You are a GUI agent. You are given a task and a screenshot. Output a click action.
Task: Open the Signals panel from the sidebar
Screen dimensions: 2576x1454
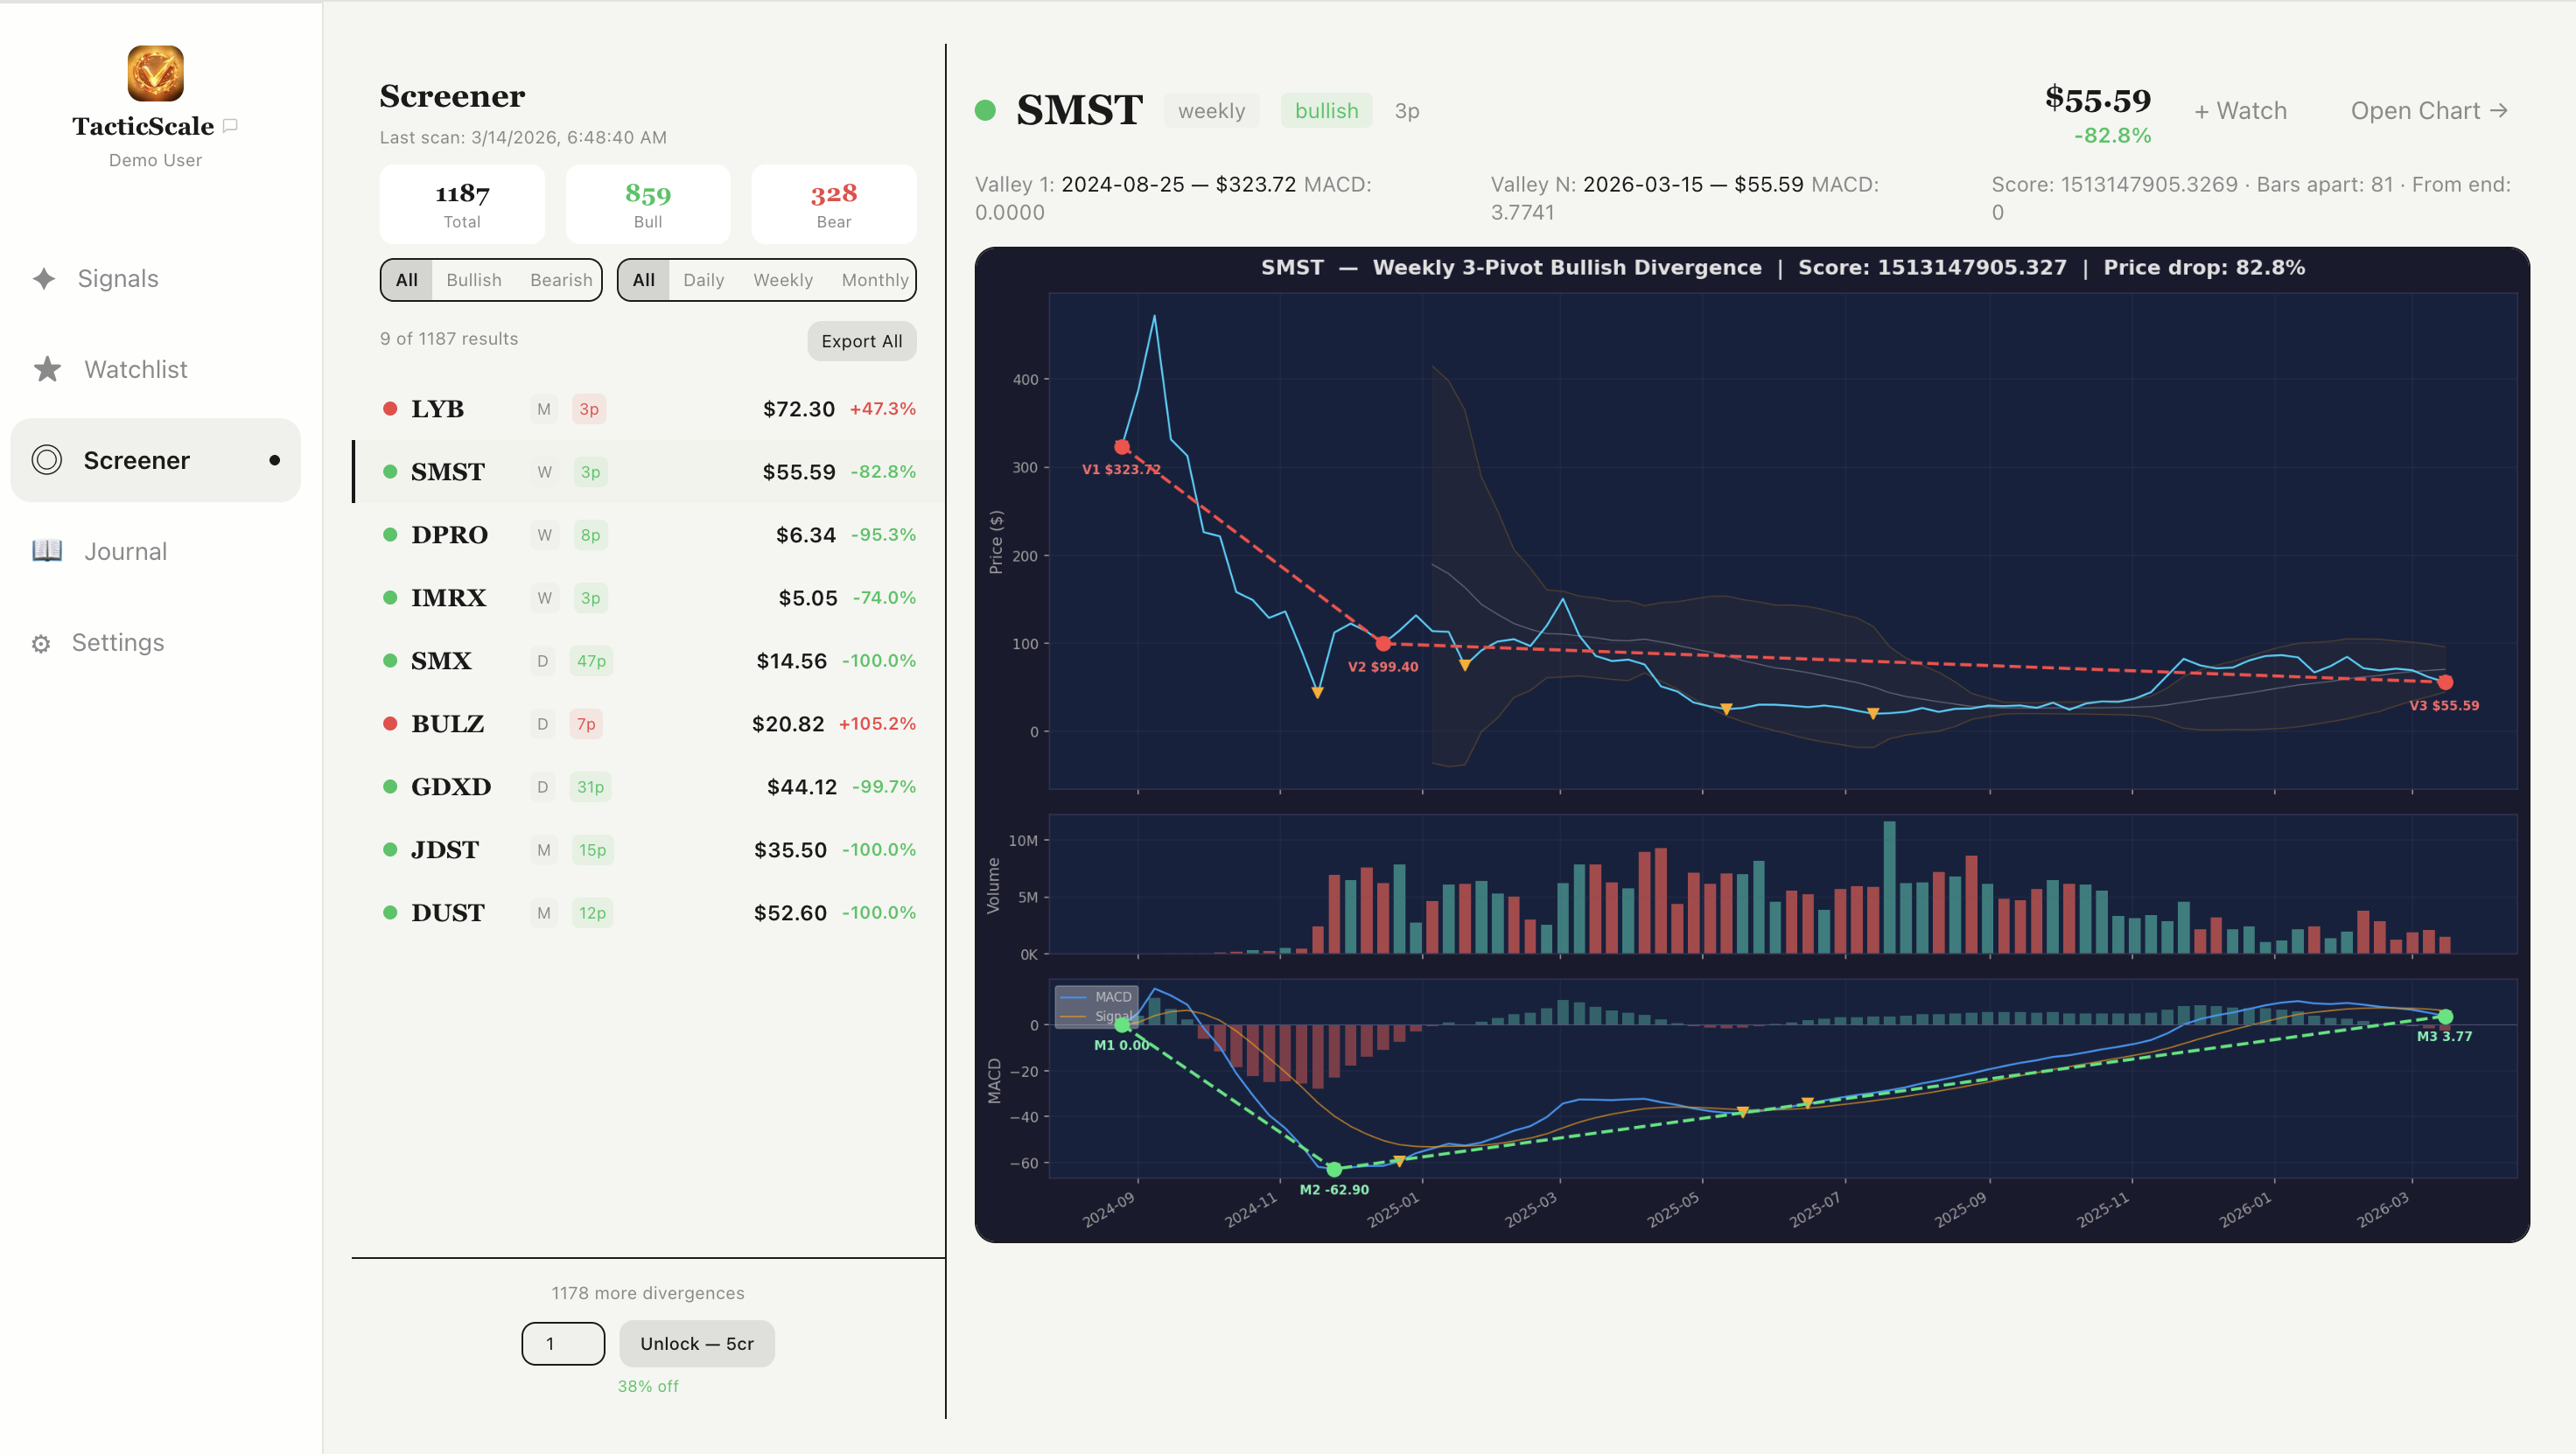[117, 278]
